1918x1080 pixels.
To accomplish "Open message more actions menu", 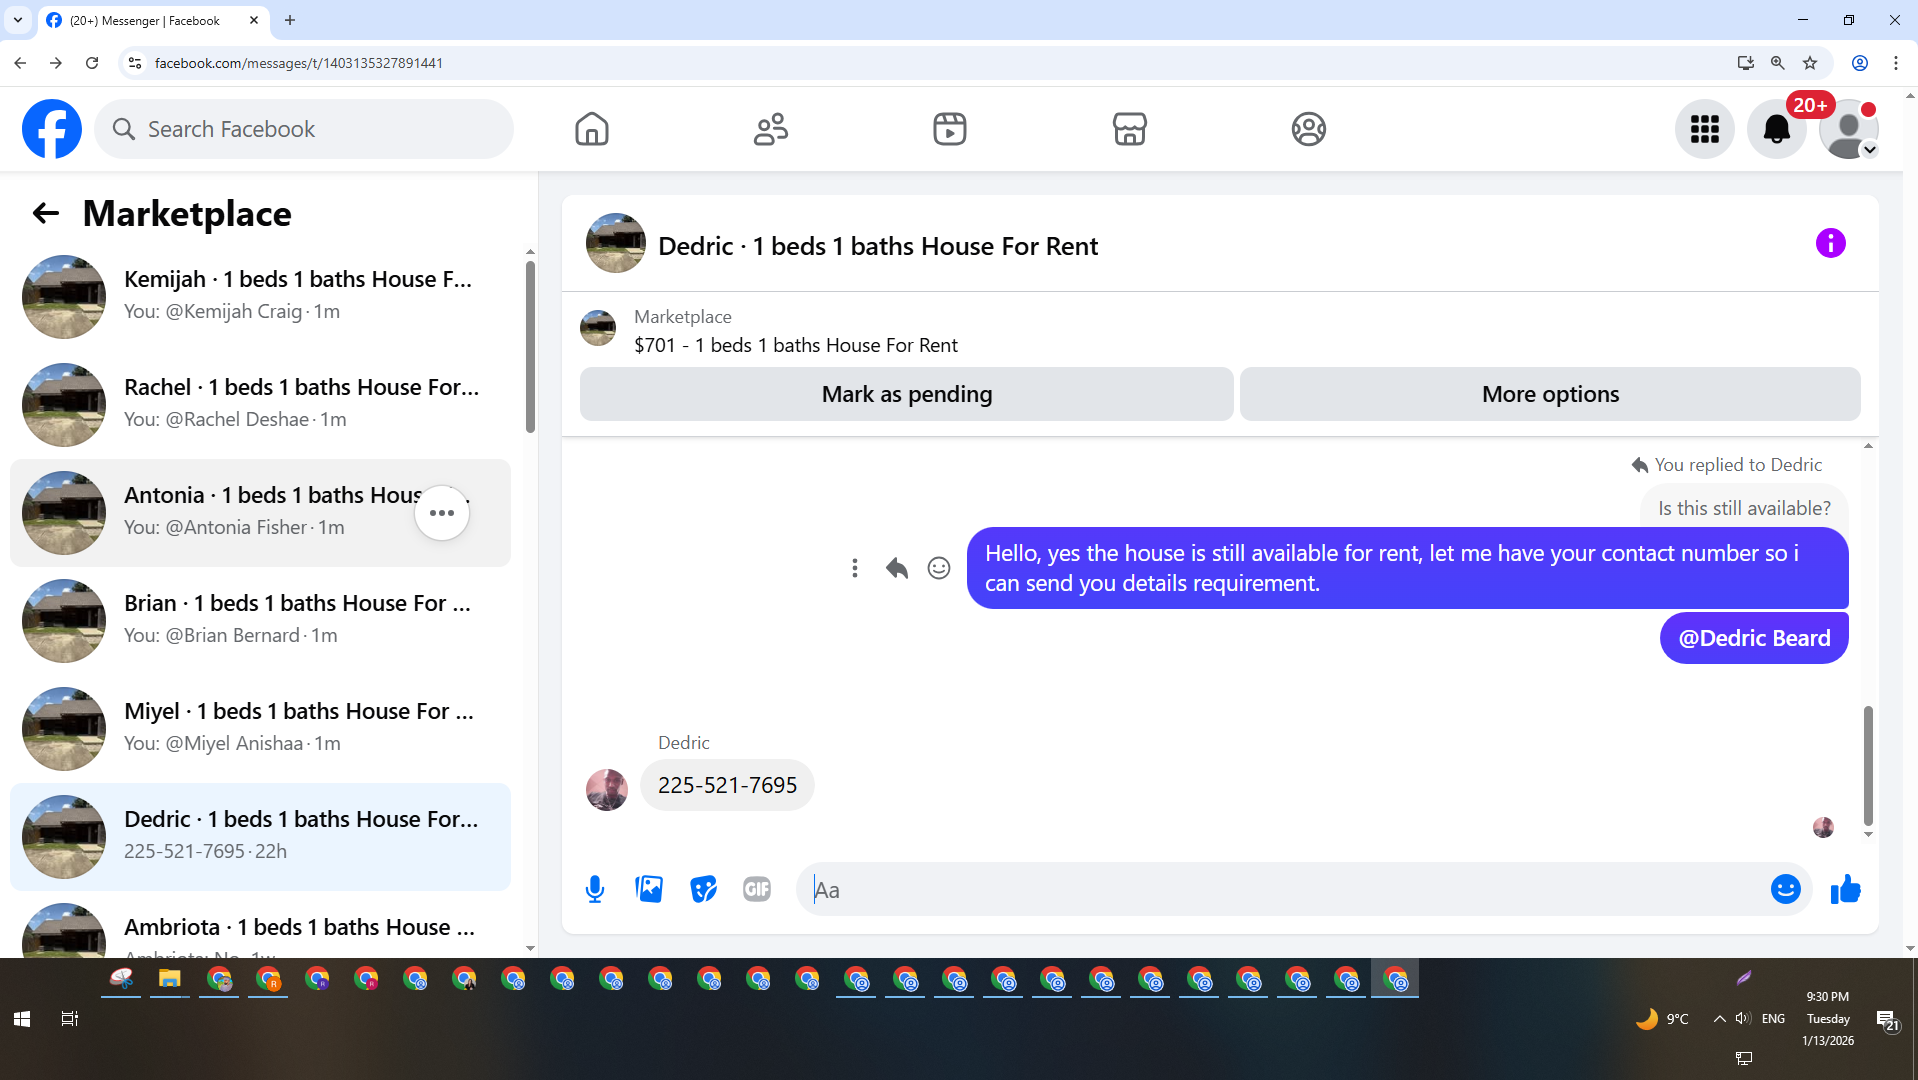I will tap(855, 568).
